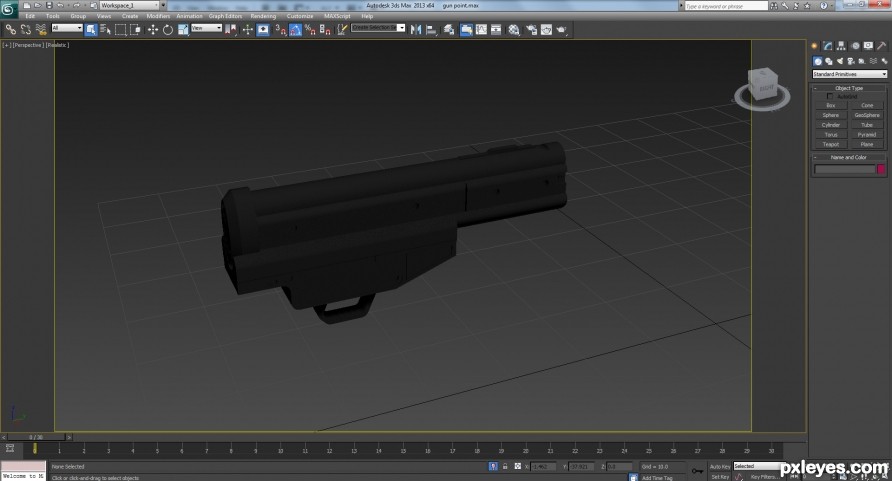Enable the AutoGrid checkbox

tap(830, 97)
